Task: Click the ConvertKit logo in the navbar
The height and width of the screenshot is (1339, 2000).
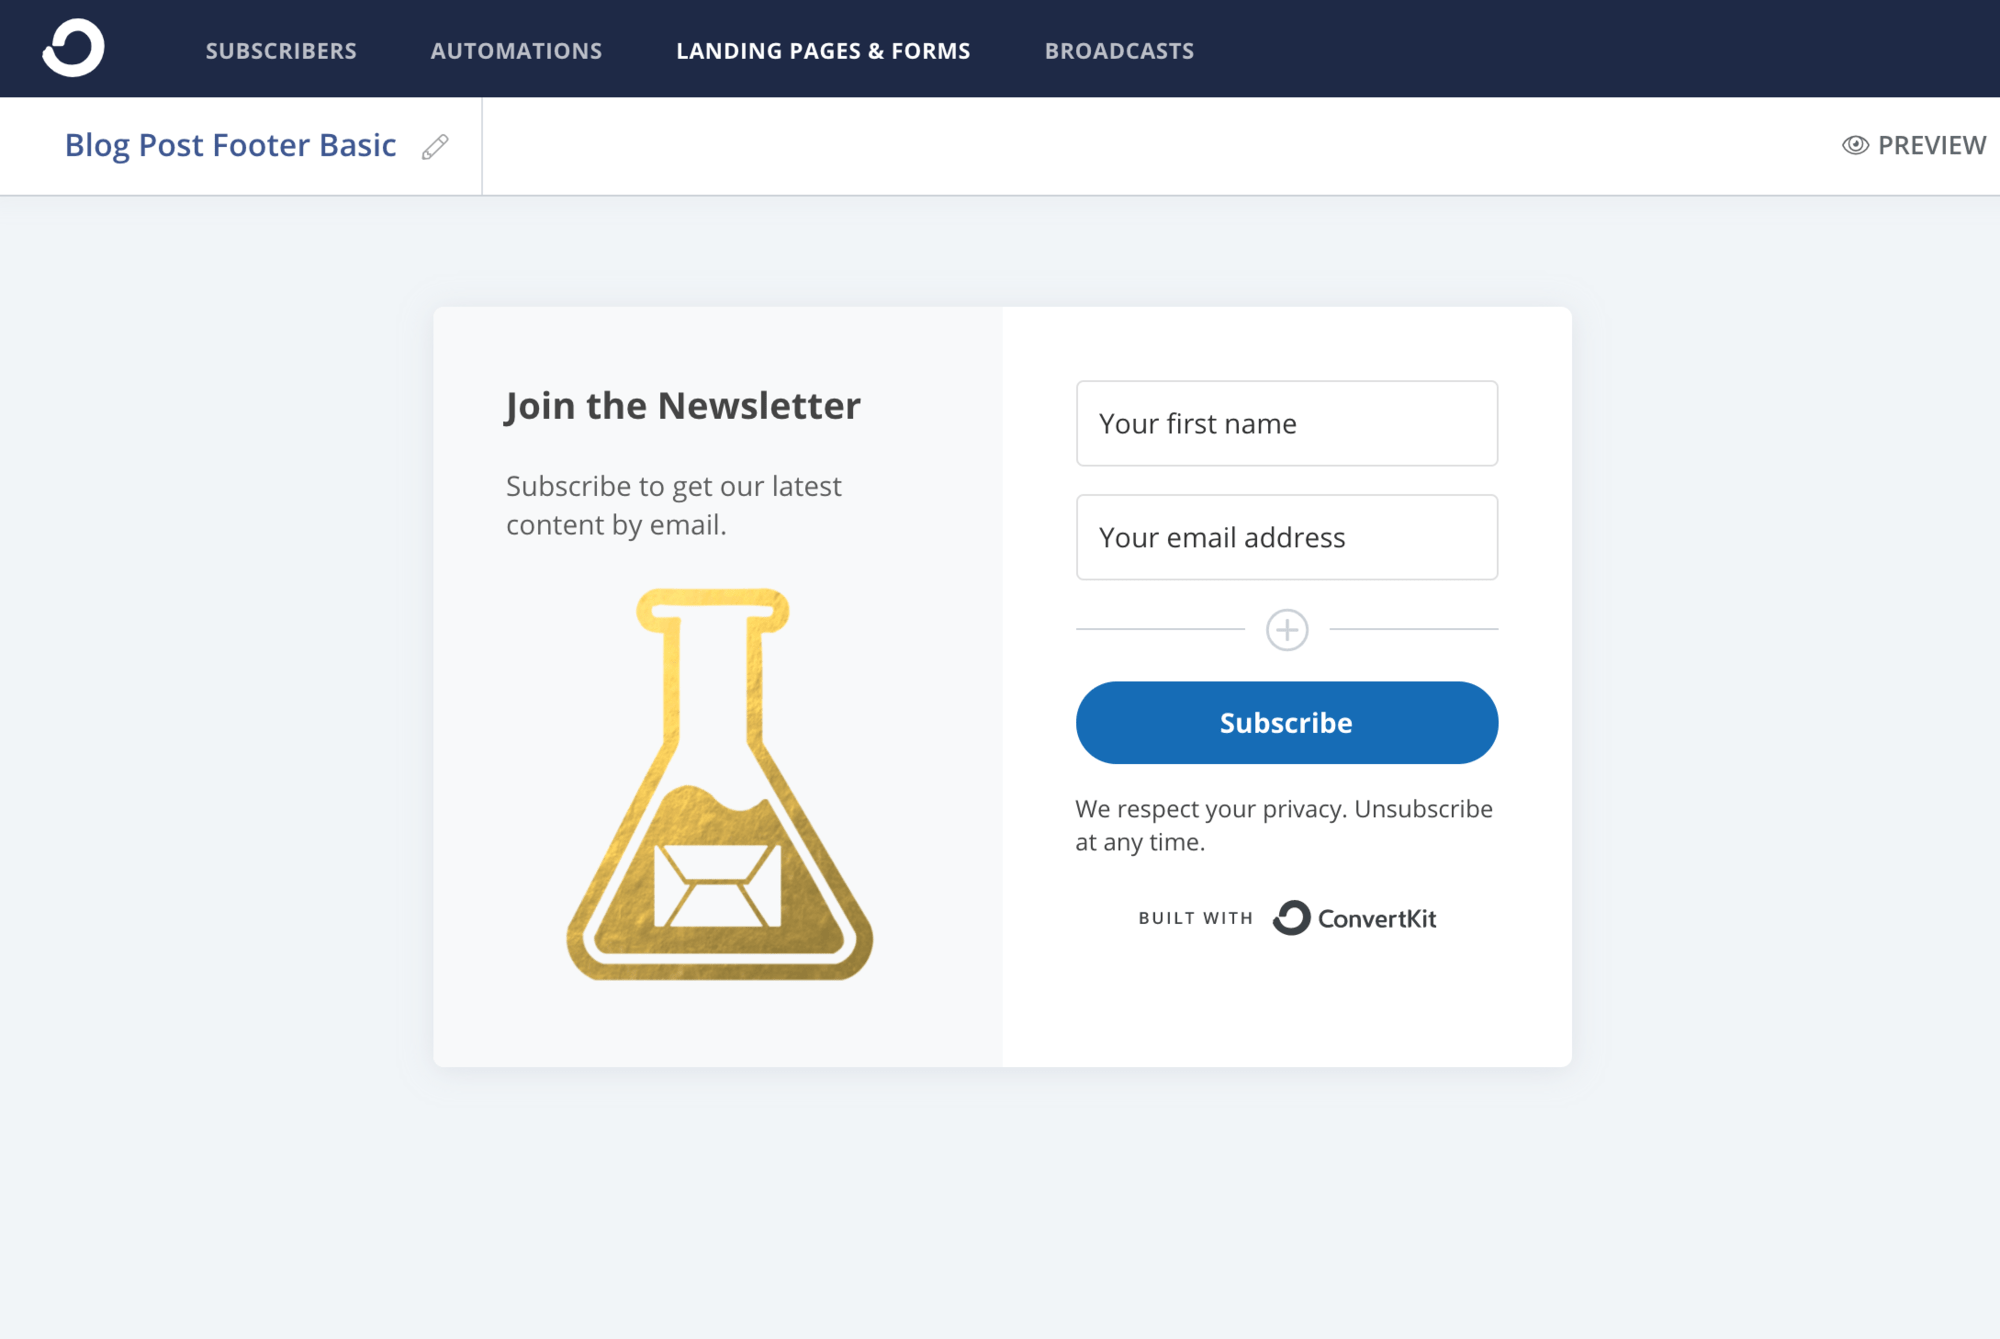Action: point(73,48)
